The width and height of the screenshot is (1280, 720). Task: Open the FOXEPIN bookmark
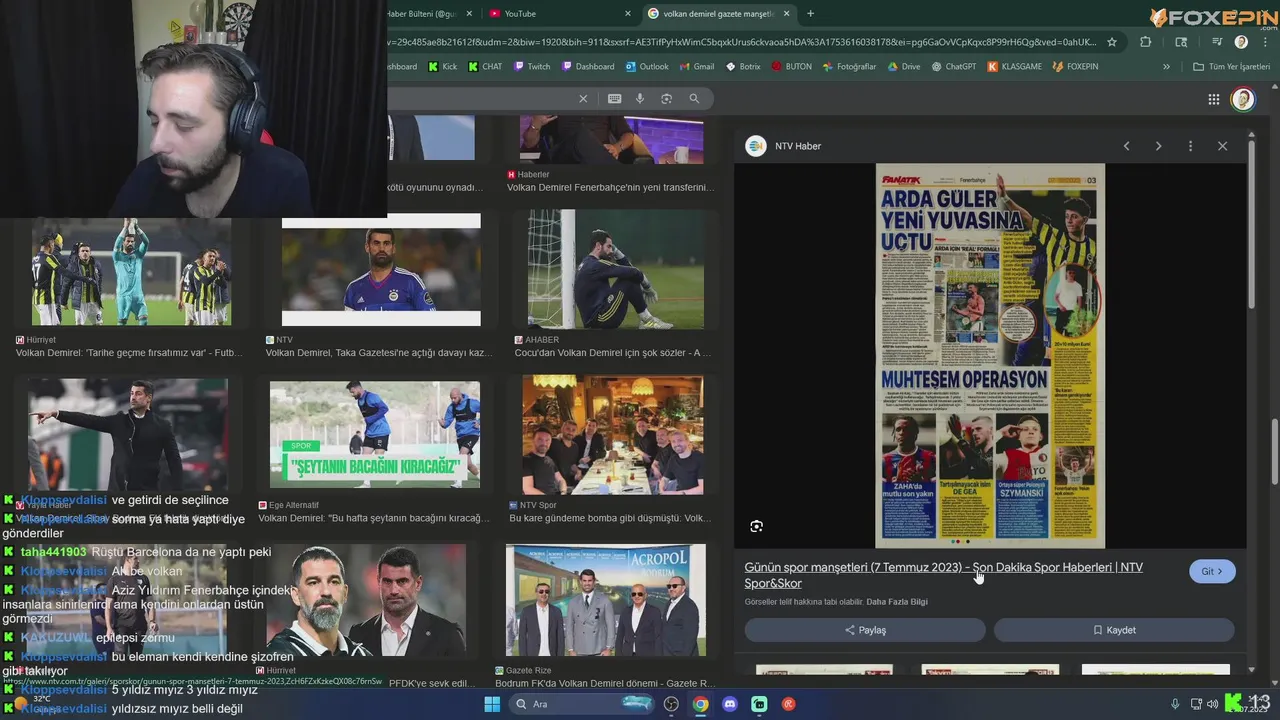1075,67
